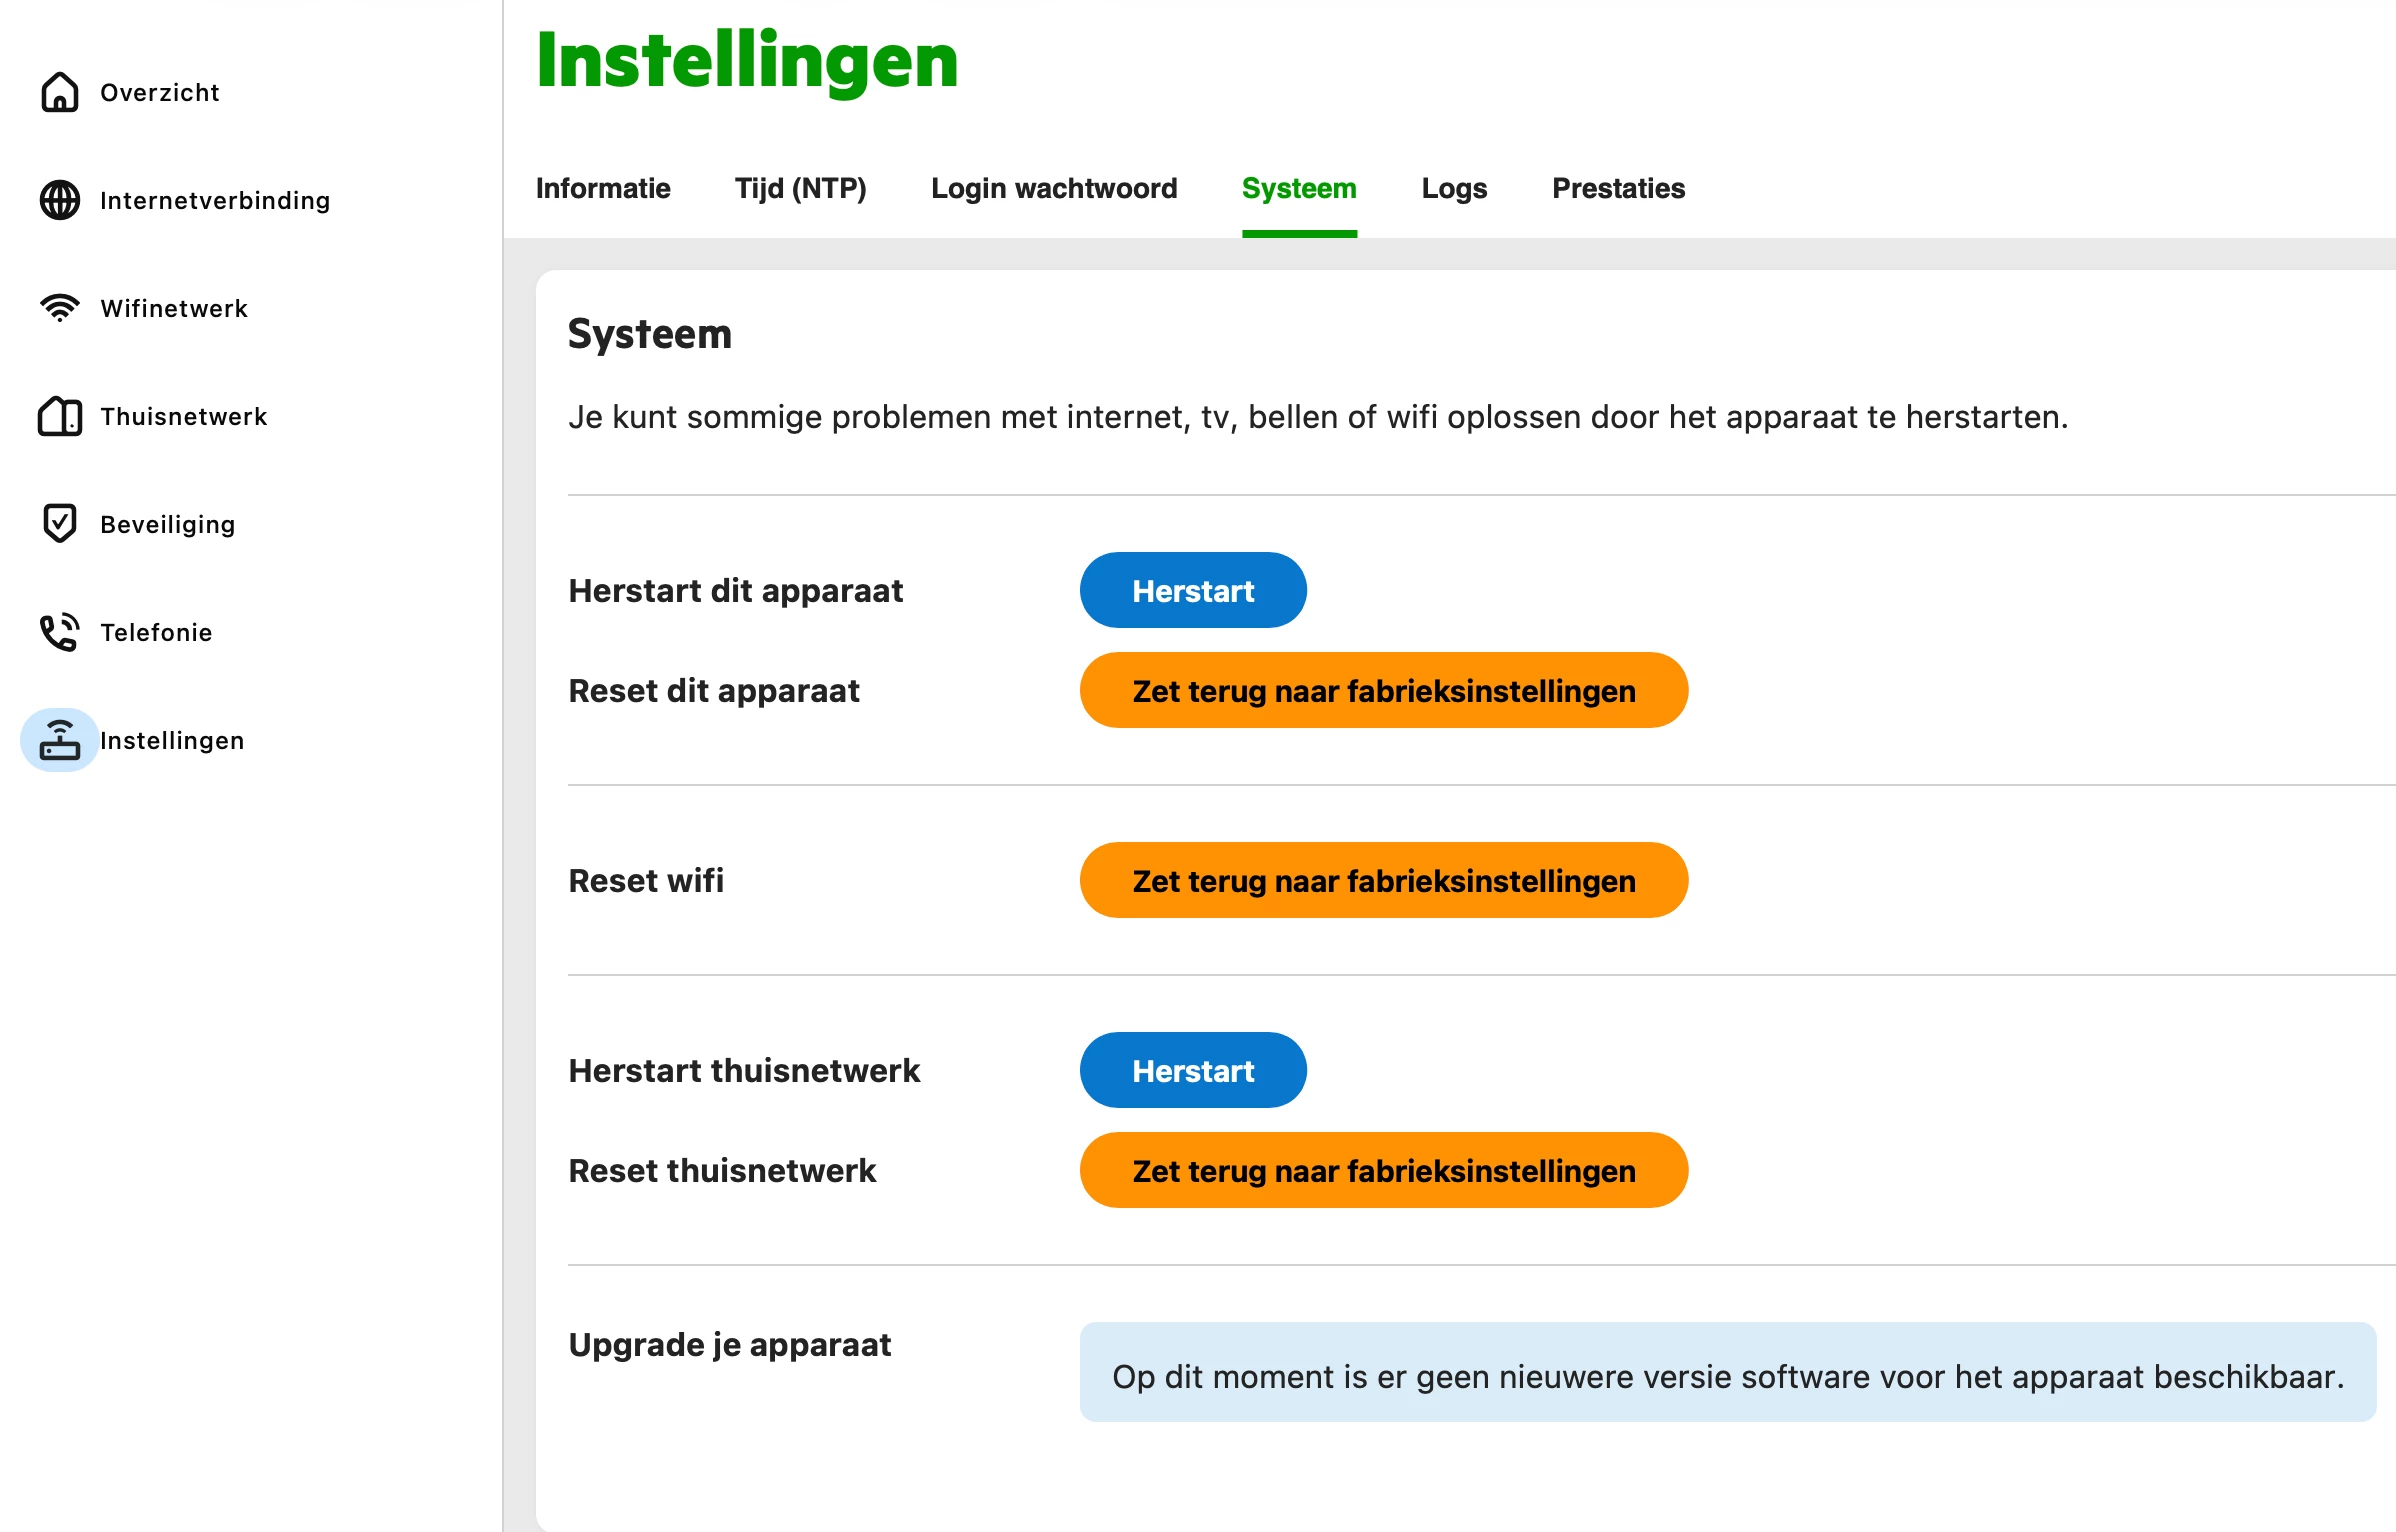
Task: Click the Internetverbinding globe icon
Action: click(60, 200)
